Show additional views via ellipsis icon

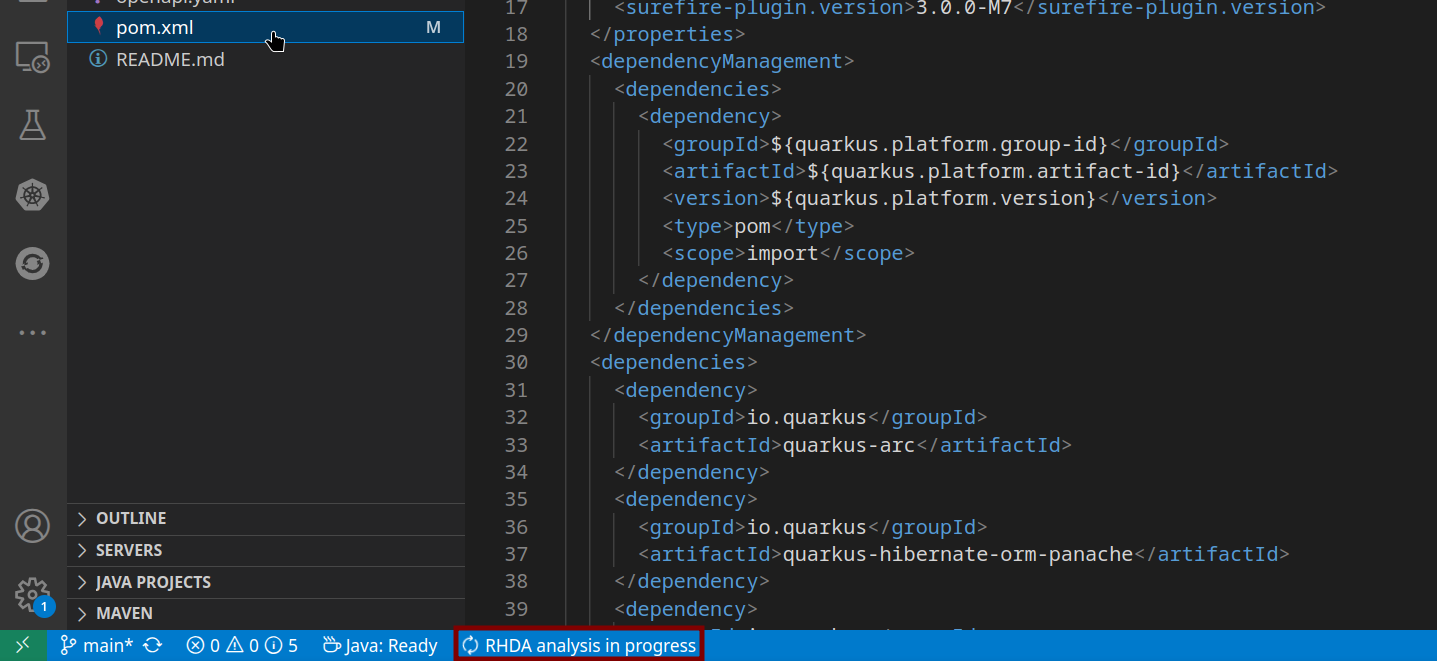point(32,333)
